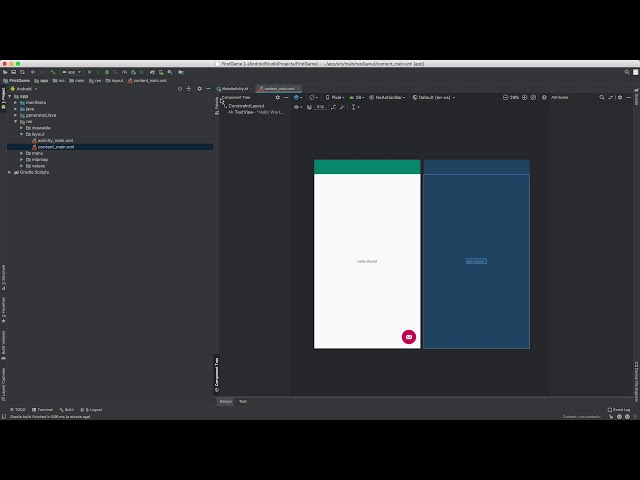Minimize the Component Tree panel
The image size is (640, 480).
click(x=286, y=98)
